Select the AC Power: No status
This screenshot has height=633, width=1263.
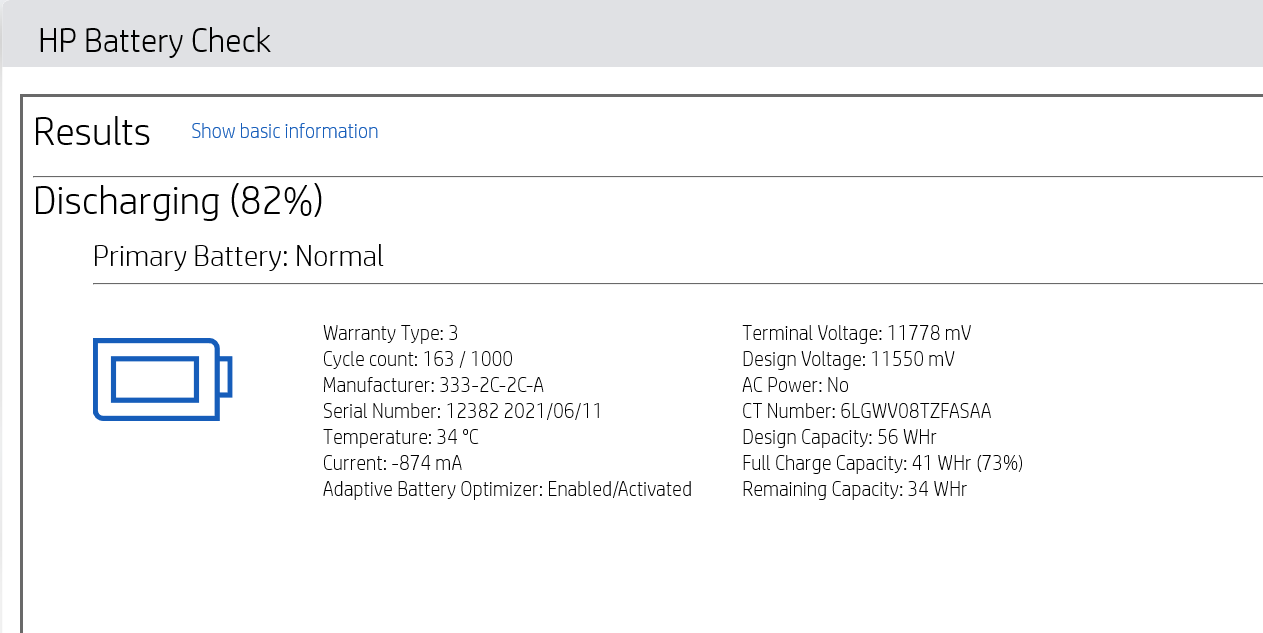[794, 385]
